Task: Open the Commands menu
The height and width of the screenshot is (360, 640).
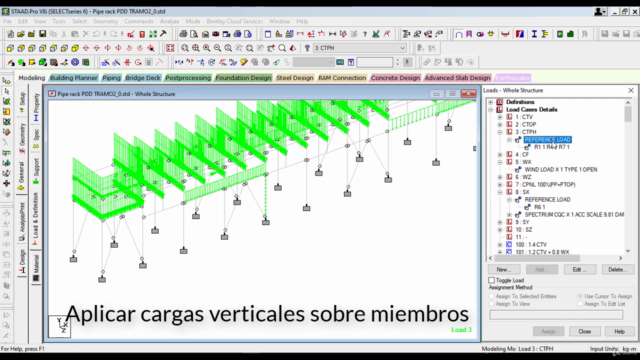Action: click(x=139, y=21)
